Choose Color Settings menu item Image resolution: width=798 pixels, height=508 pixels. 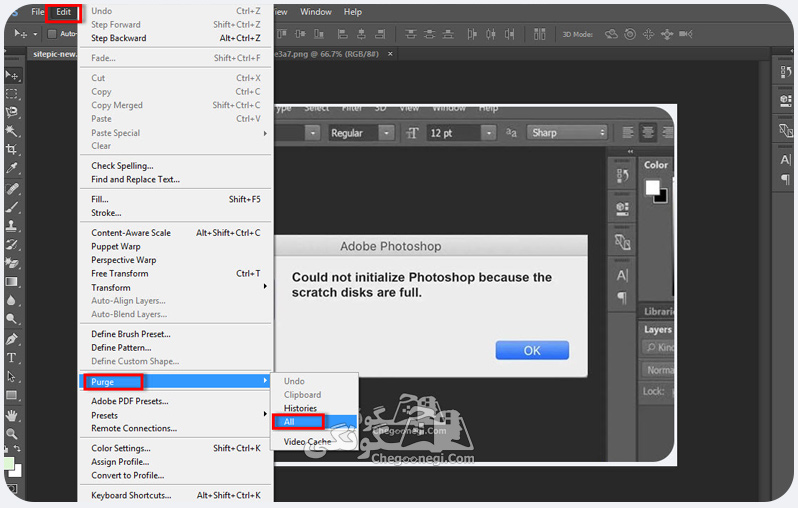coord(175,448)
